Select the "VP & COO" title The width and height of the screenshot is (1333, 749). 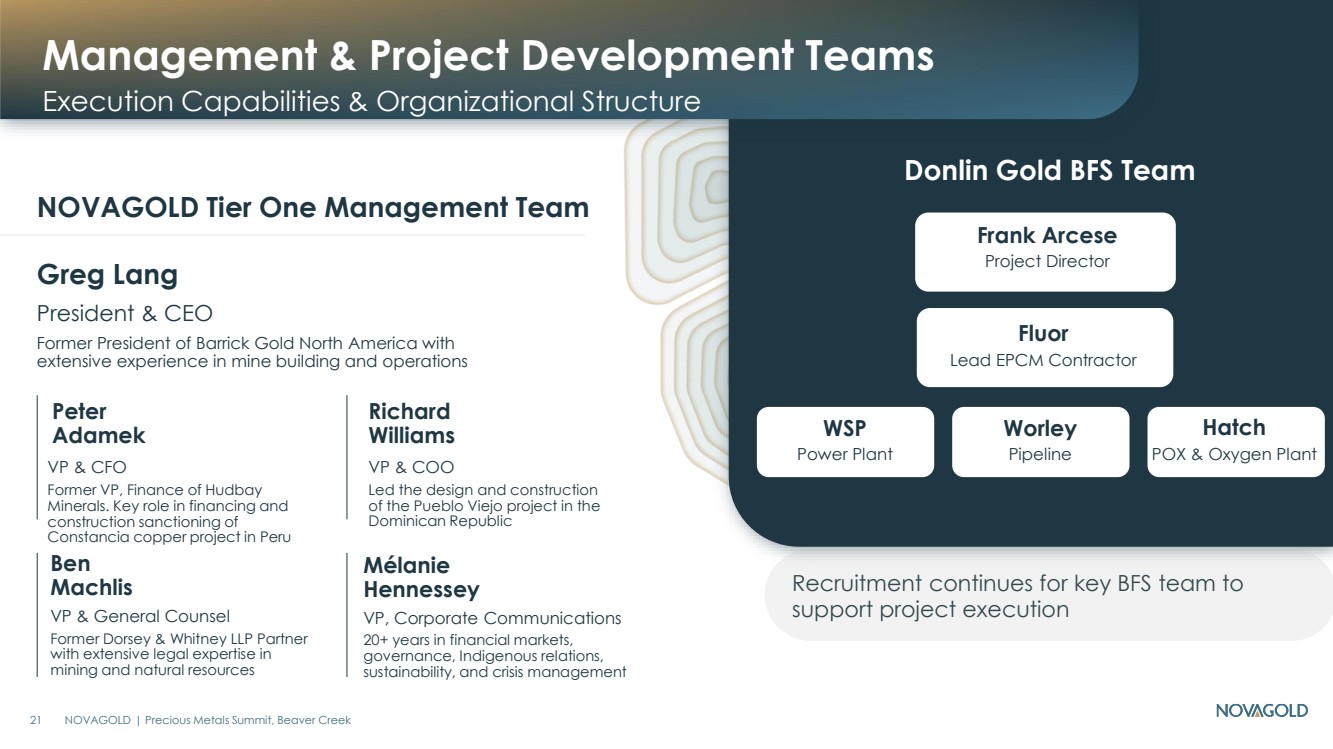click(411, 467)
